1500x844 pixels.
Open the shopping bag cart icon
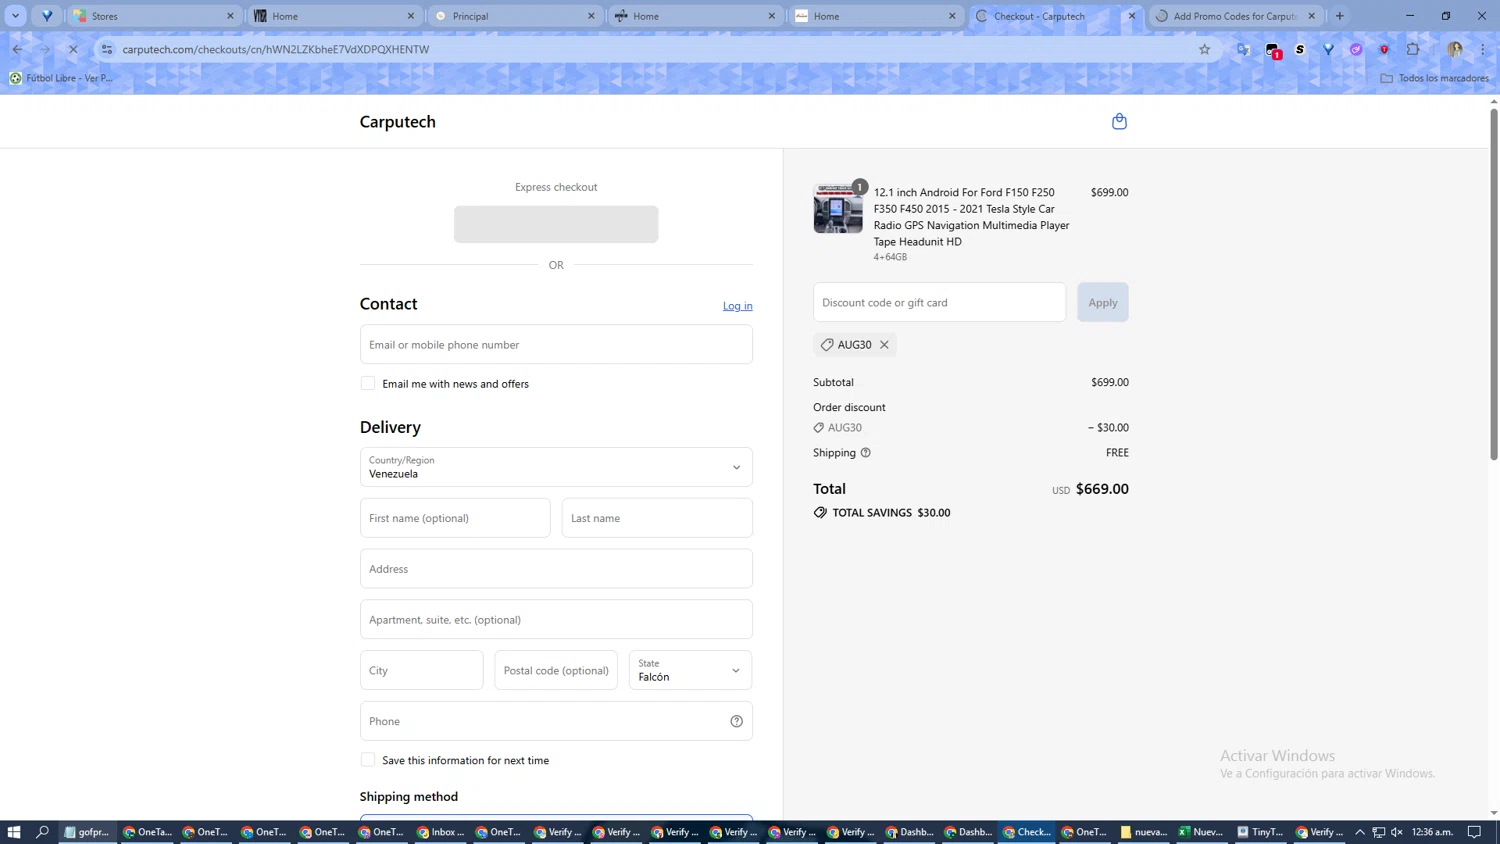pyautogui.click(x=1119, y=121)
